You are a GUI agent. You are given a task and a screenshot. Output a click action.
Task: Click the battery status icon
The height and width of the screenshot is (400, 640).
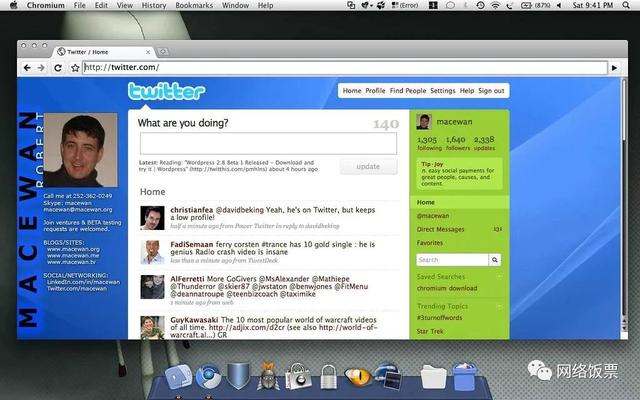[526, 5]
